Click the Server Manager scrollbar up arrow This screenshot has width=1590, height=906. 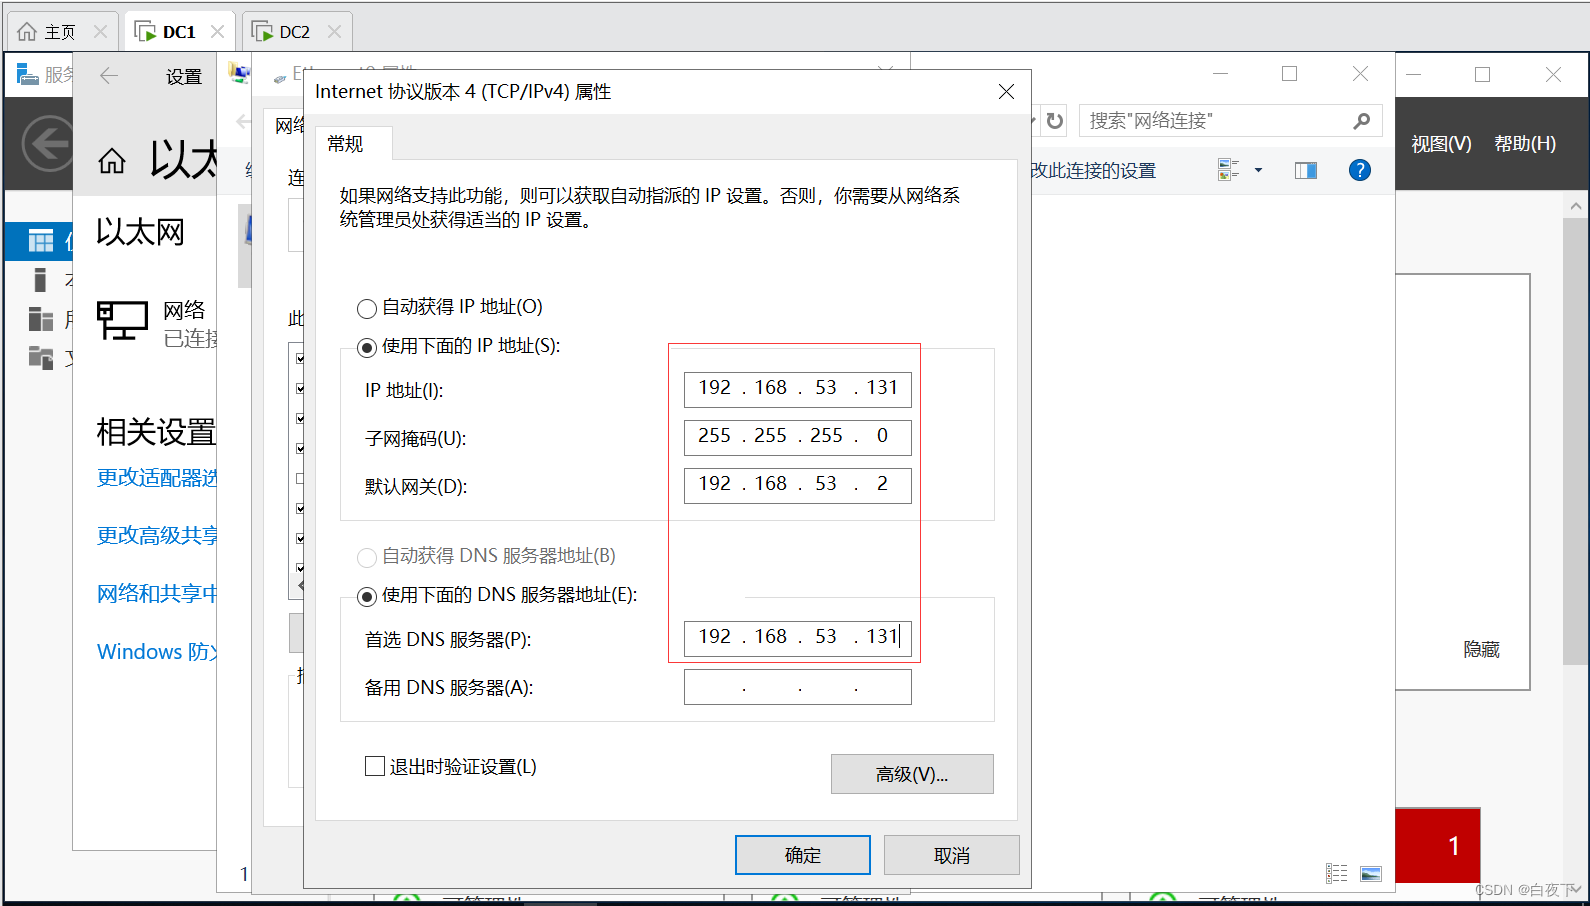pyautogui.click(x=1576, y=207)
